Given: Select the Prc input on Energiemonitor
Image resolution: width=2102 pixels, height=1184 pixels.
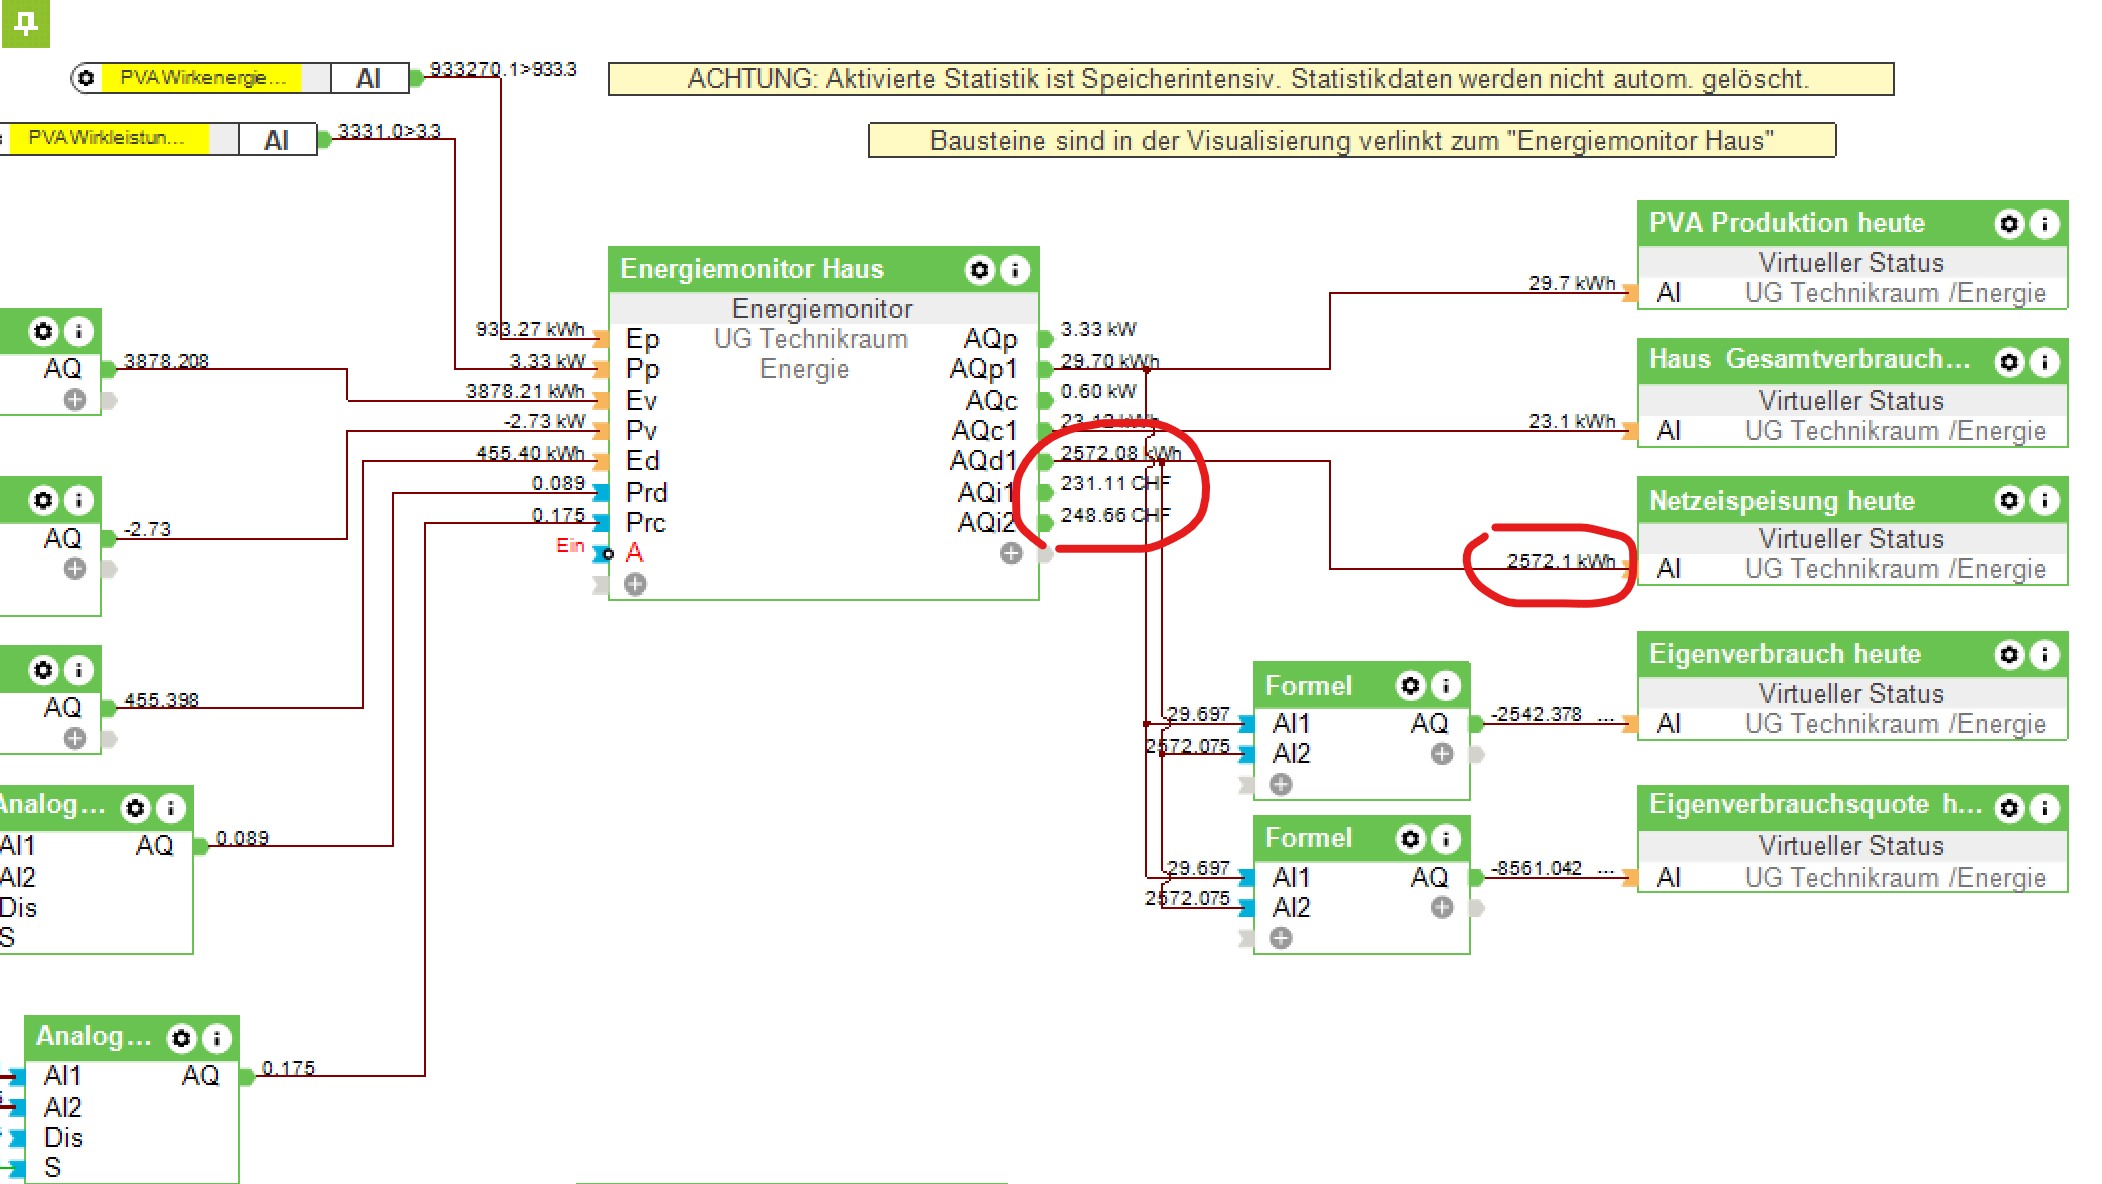Looking at the screenshot, I should click(x=646, y=523).
